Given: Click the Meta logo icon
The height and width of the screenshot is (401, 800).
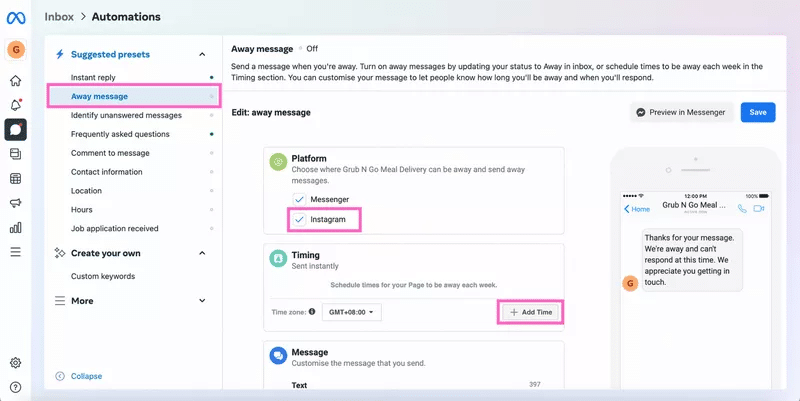Looking at the screenshot, I should (x=16, y=18).
